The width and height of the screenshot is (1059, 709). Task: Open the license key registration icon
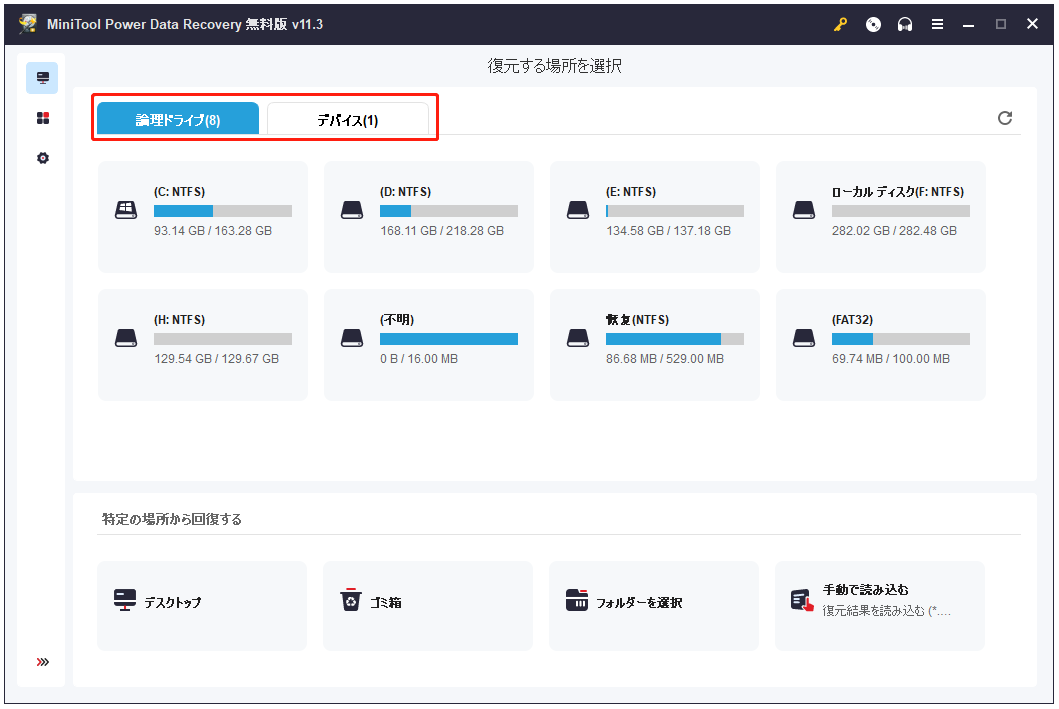840,24
